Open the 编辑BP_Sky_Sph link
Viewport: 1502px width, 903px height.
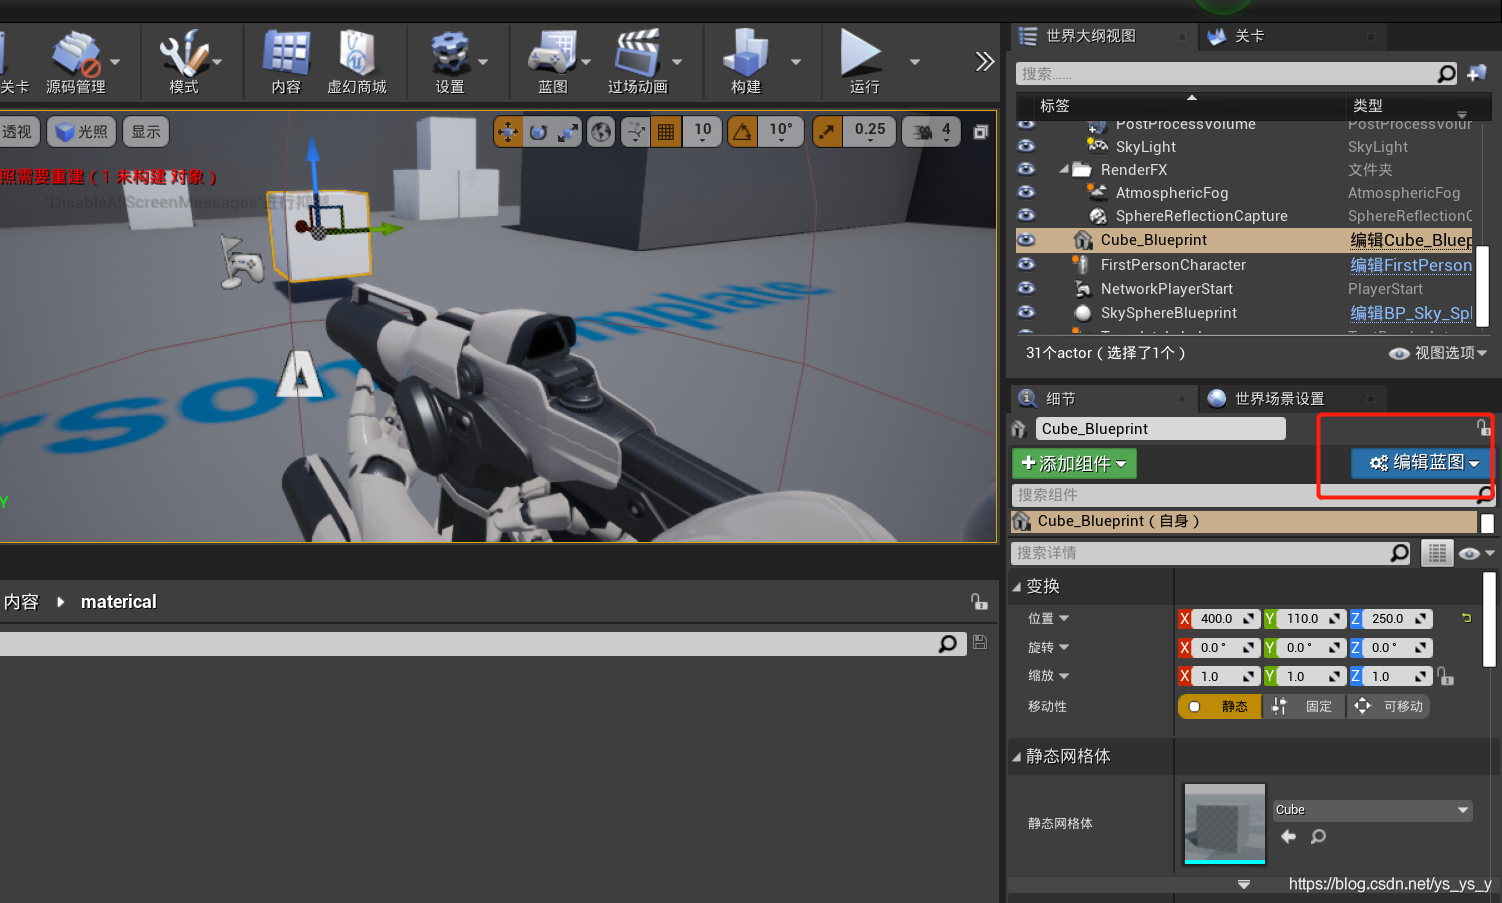point(1411,313)
